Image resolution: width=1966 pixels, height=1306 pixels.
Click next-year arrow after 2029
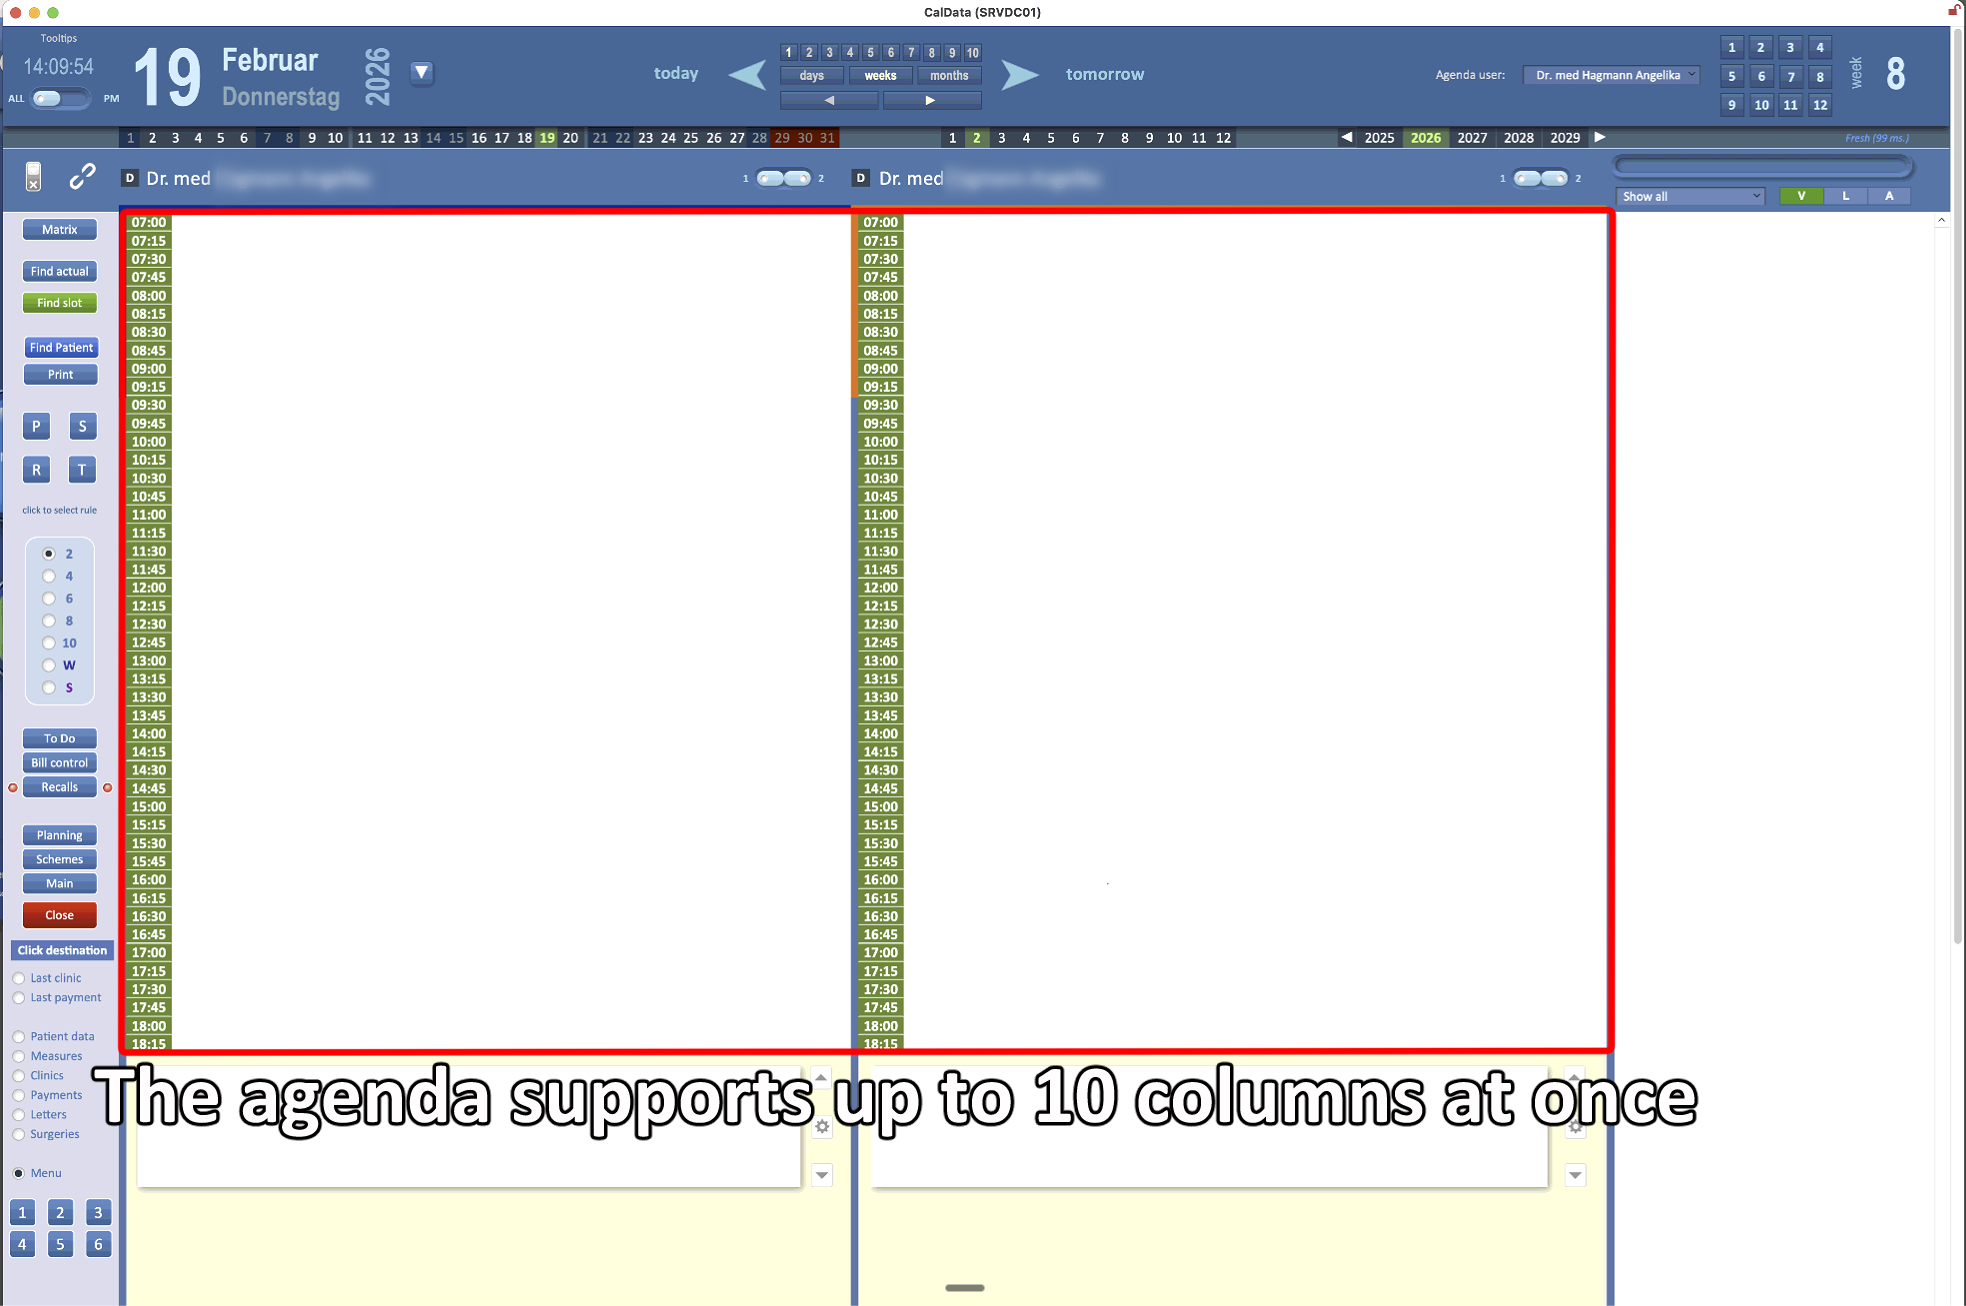click(x=1600, y=137)
